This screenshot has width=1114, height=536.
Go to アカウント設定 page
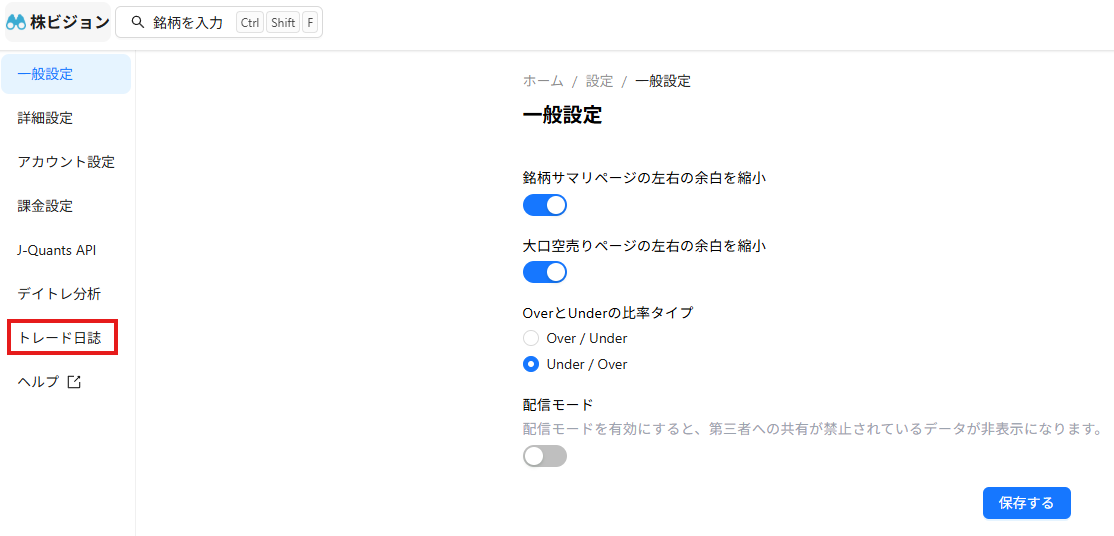pos(66,162)
